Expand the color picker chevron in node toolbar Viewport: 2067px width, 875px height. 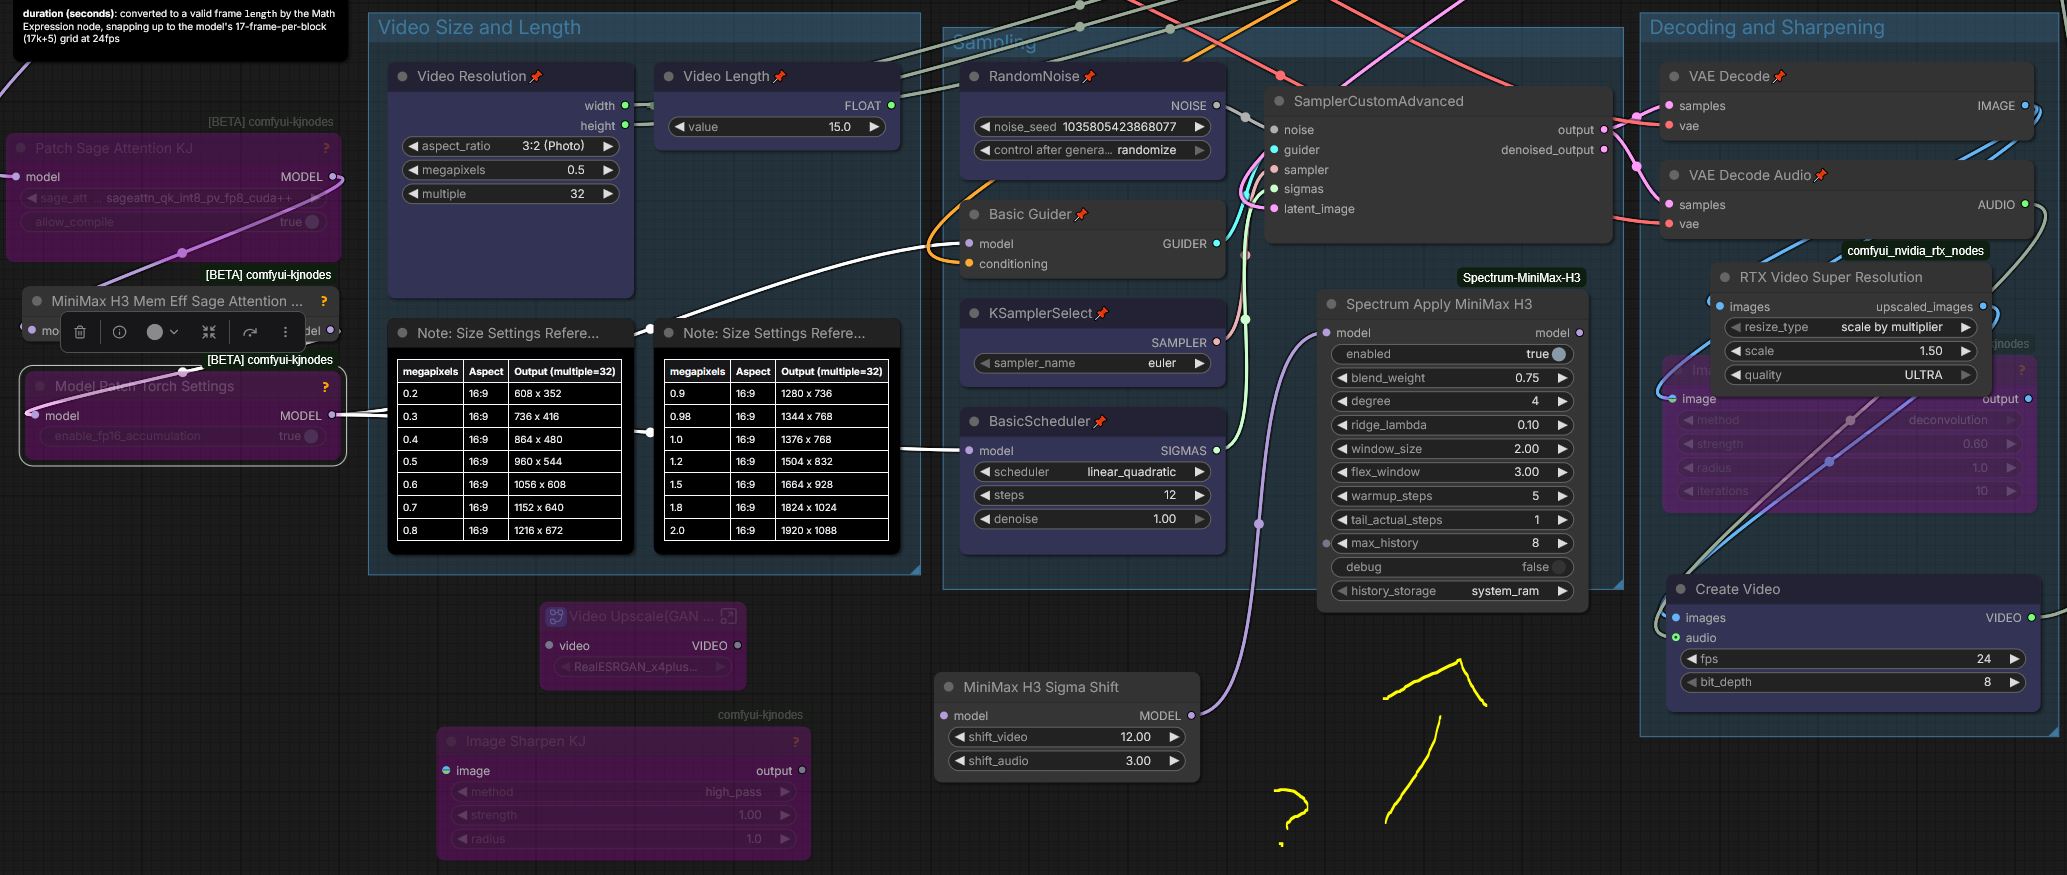(x=174, y=332)
